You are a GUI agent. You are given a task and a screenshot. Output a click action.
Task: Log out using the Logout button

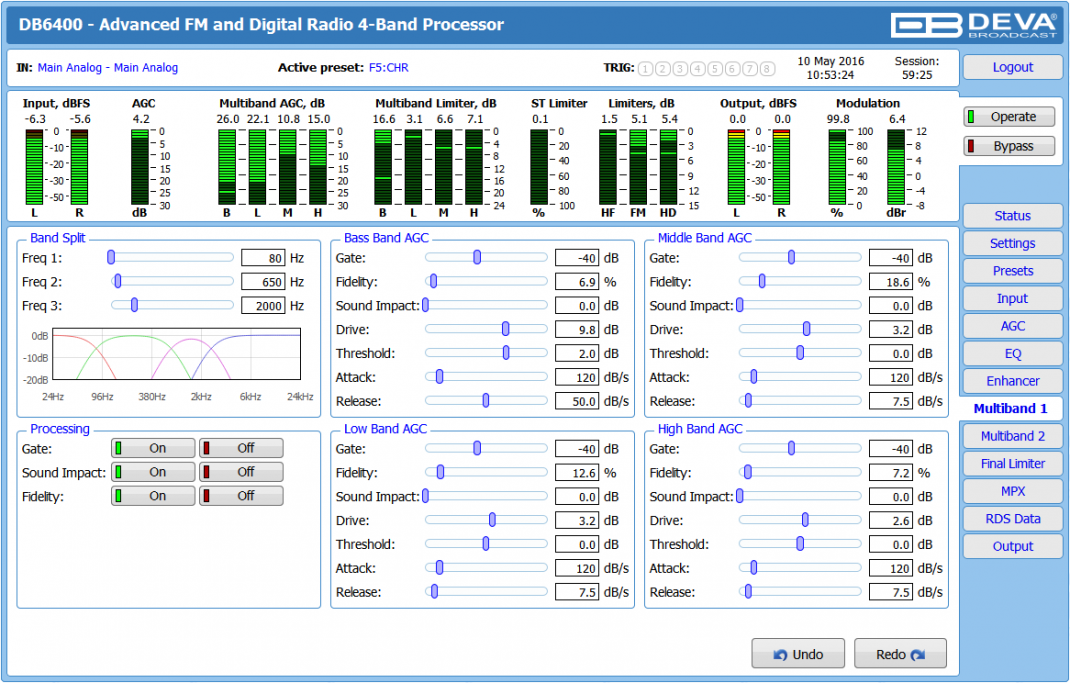(x=1012, y=68)
